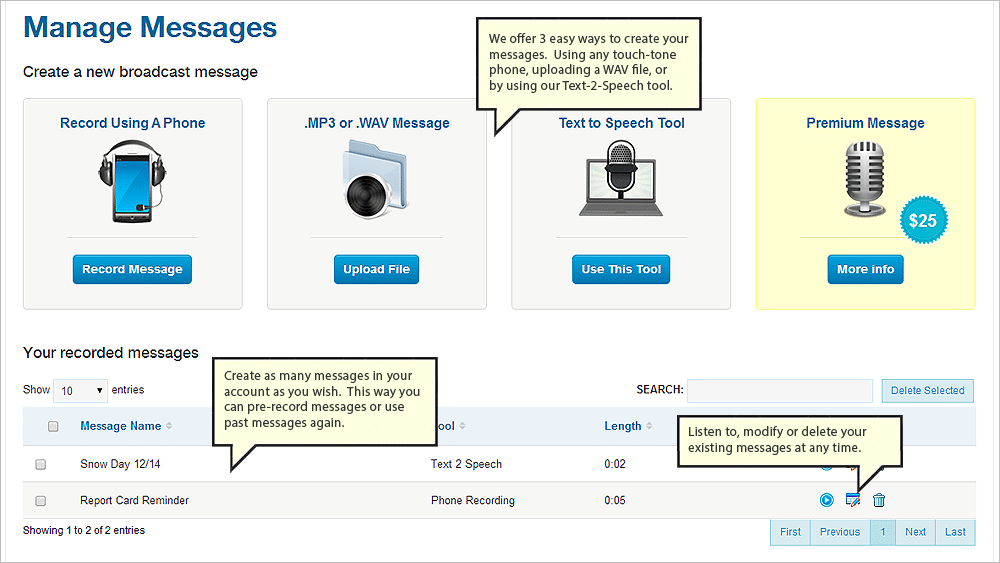This screenshot has height=563, width=1000.
Task: Click the folder with speaker icon
Action: [x=376, y=180]
